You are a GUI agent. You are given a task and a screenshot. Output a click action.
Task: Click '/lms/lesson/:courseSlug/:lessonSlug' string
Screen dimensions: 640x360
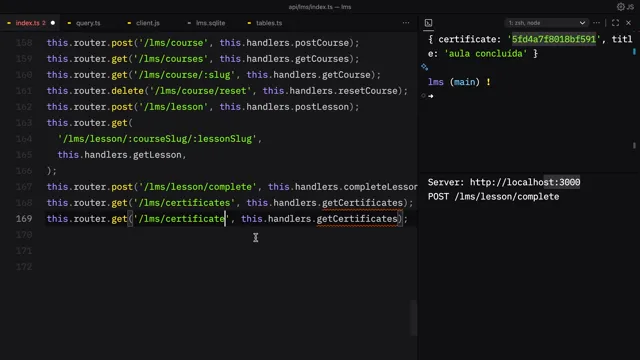[157, 139]
